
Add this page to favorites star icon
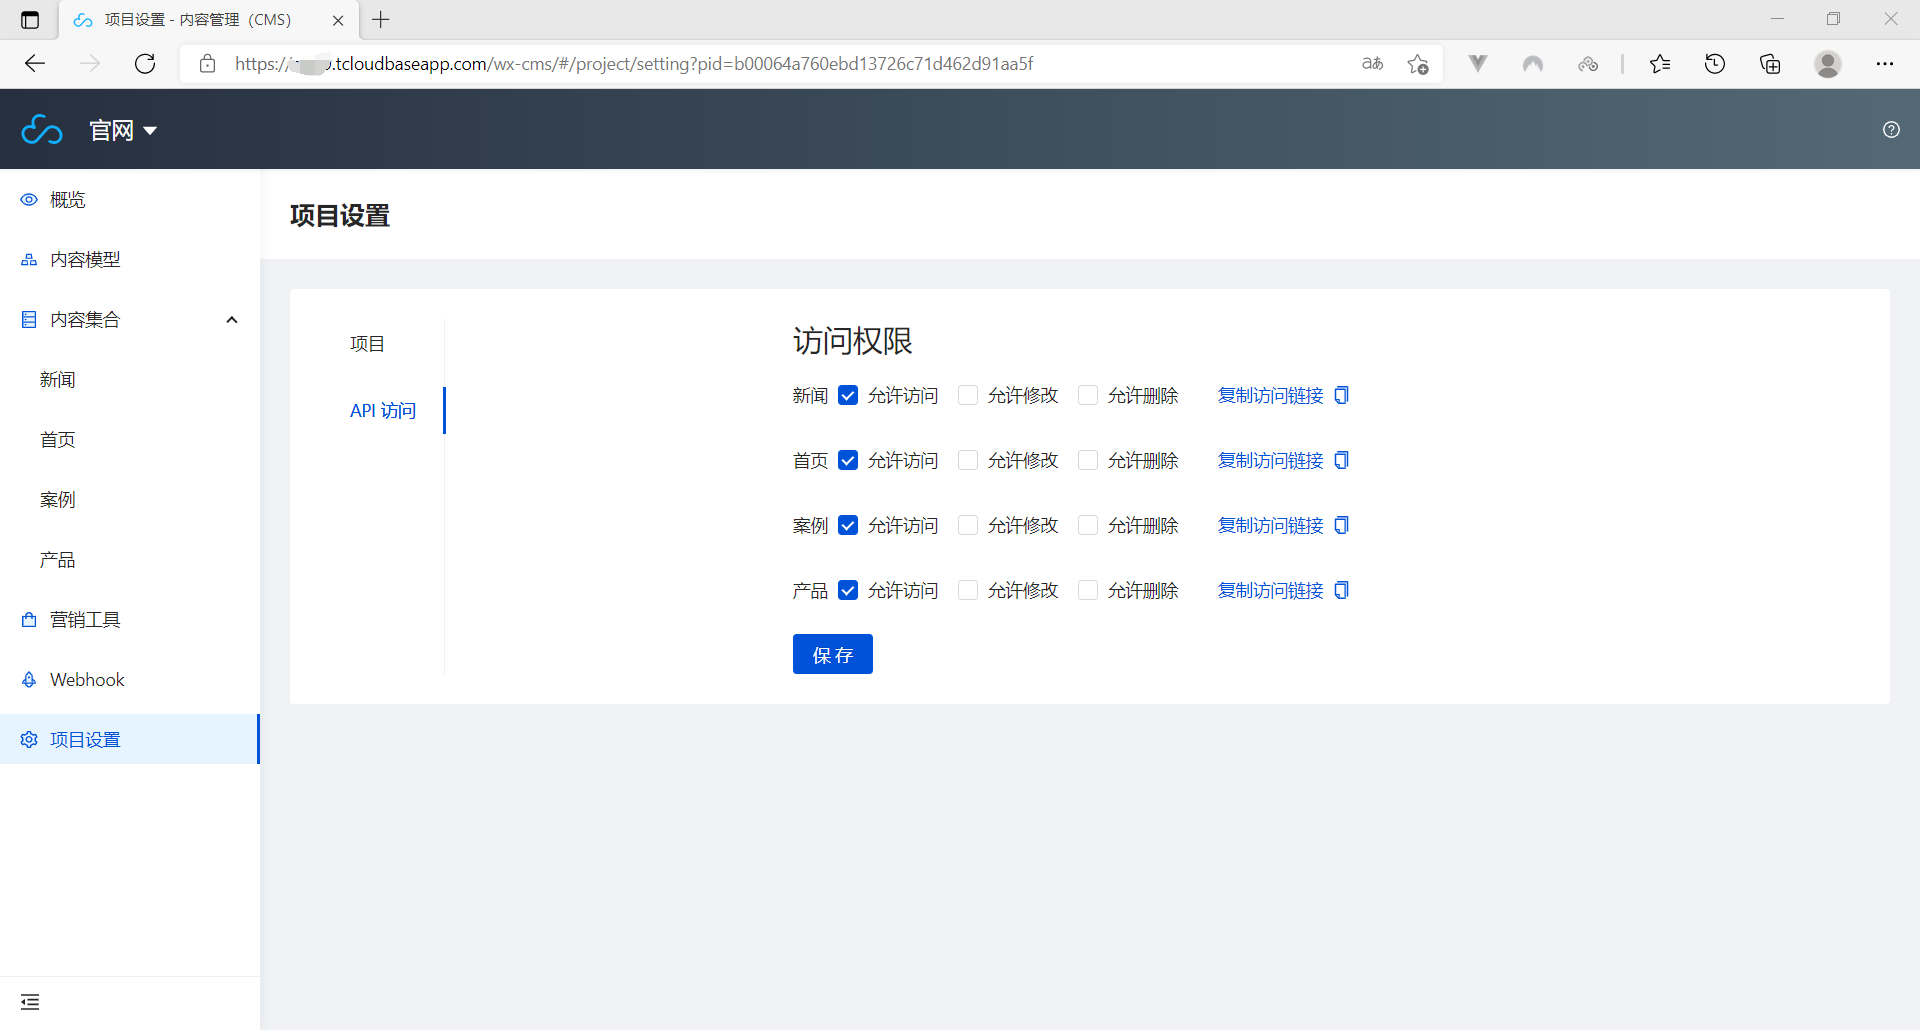(1417, 64)
